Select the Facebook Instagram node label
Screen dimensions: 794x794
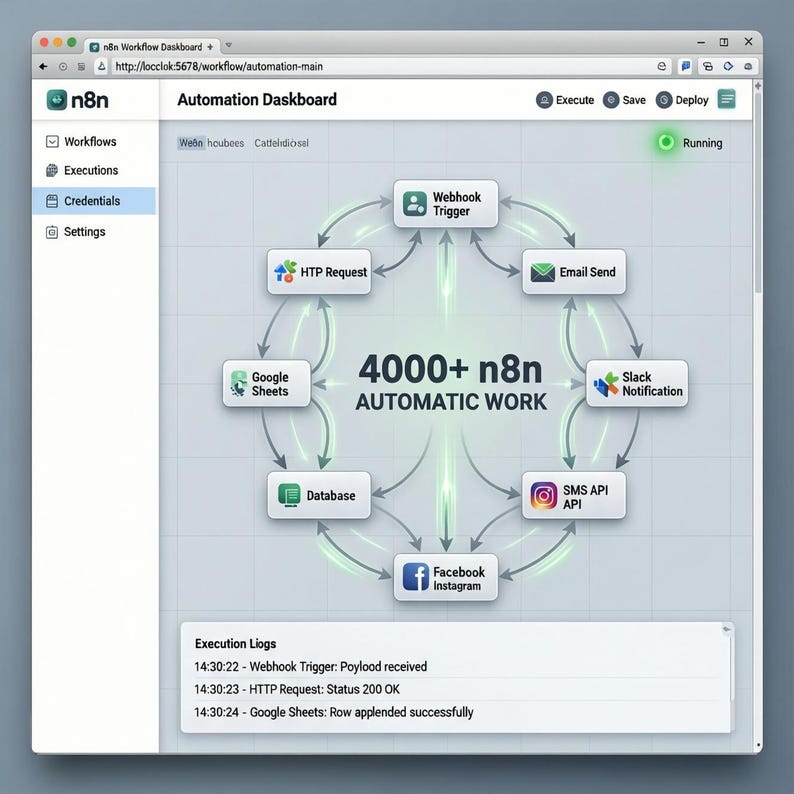point(459,578)
